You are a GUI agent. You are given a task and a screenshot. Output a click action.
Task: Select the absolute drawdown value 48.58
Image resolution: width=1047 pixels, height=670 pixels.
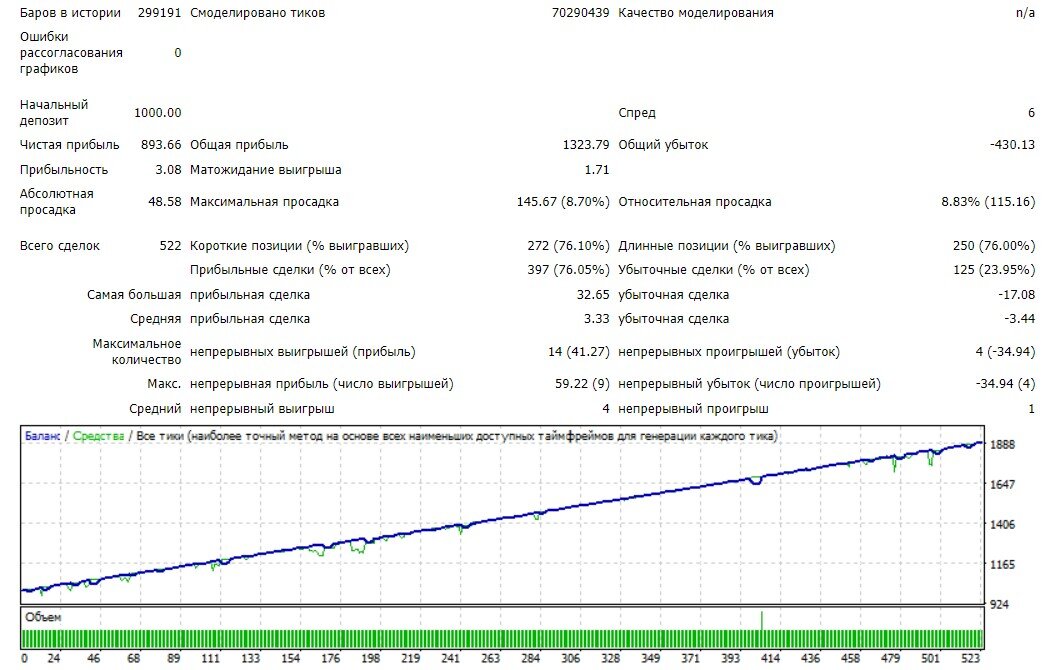(165, 202)
